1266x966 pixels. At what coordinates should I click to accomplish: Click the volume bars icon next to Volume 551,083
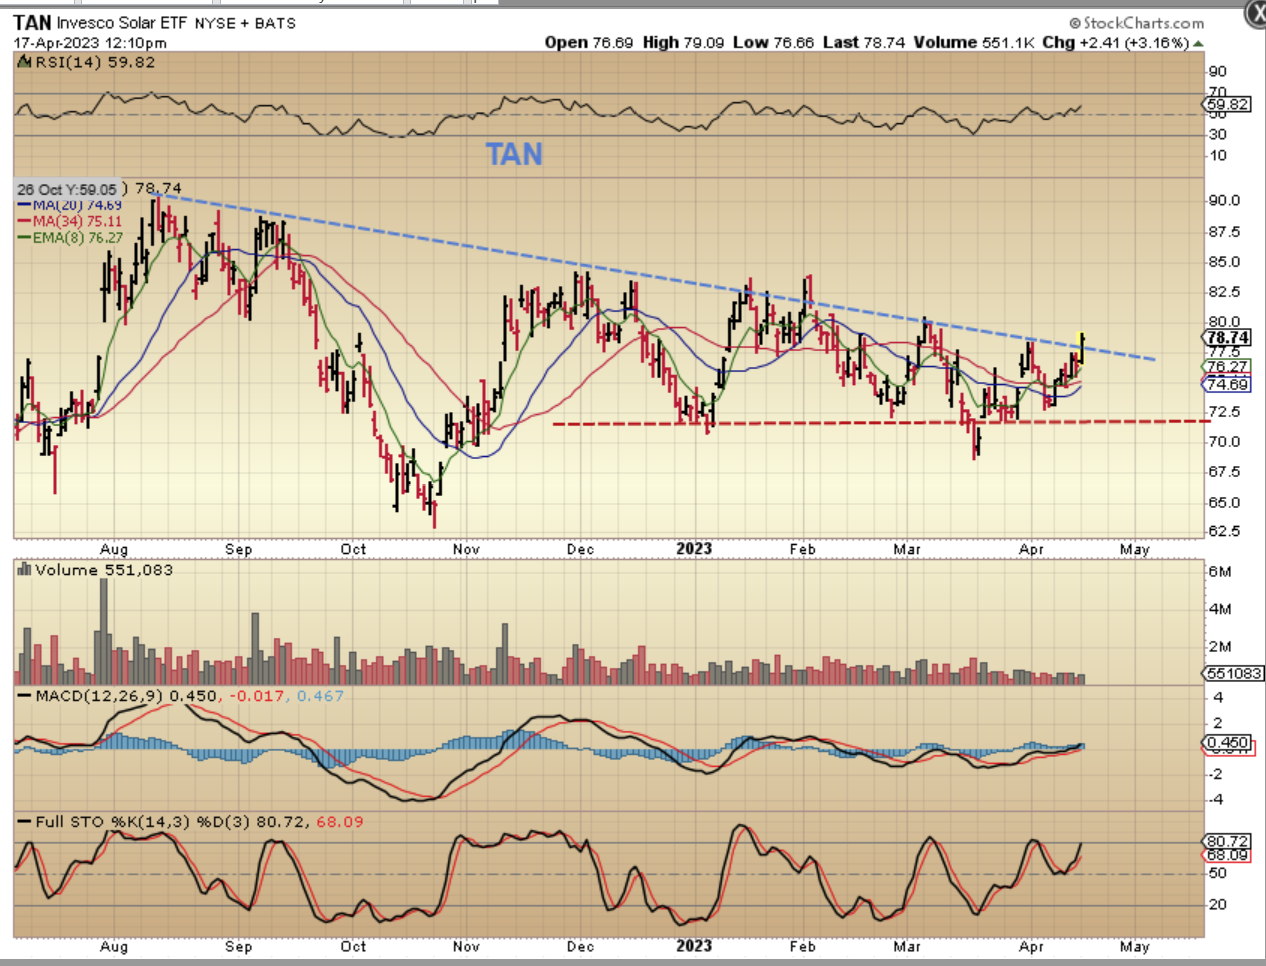(x=24, y=569)
